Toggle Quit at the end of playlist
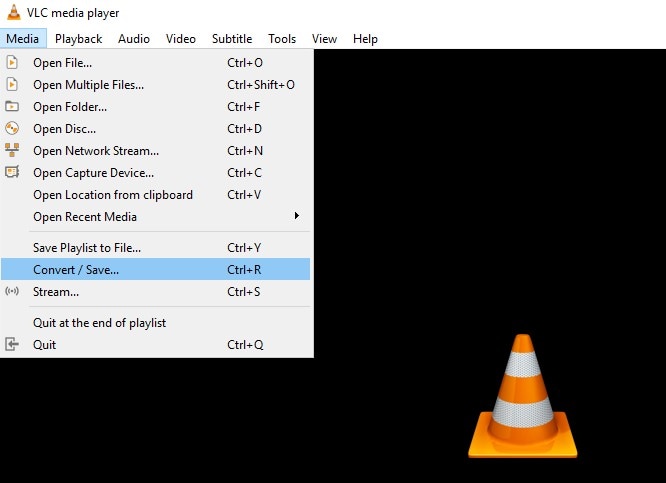 [x=155, y=323]
